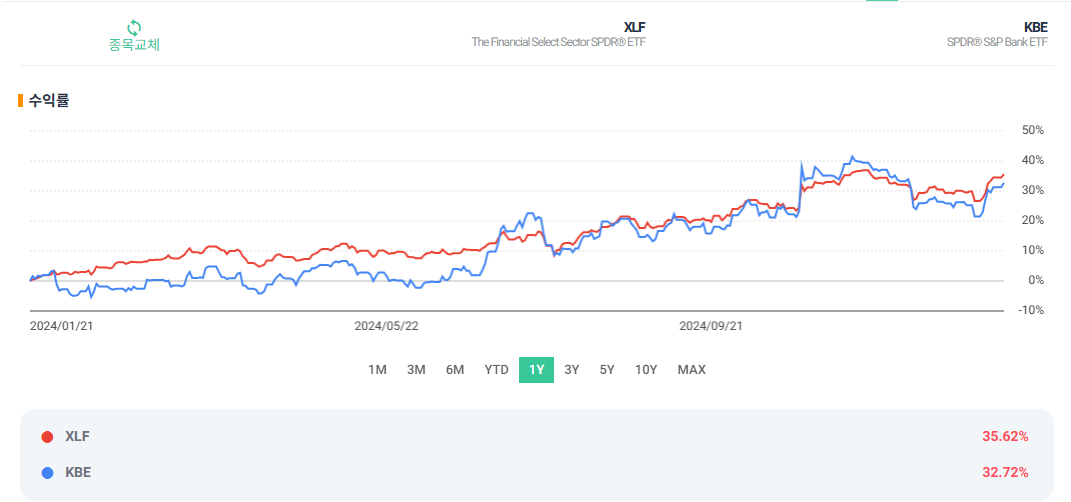The image size is (1071, 502).
Task: Click the SPDR S&P Bank ETF name
Action: [x=997, y=42]
